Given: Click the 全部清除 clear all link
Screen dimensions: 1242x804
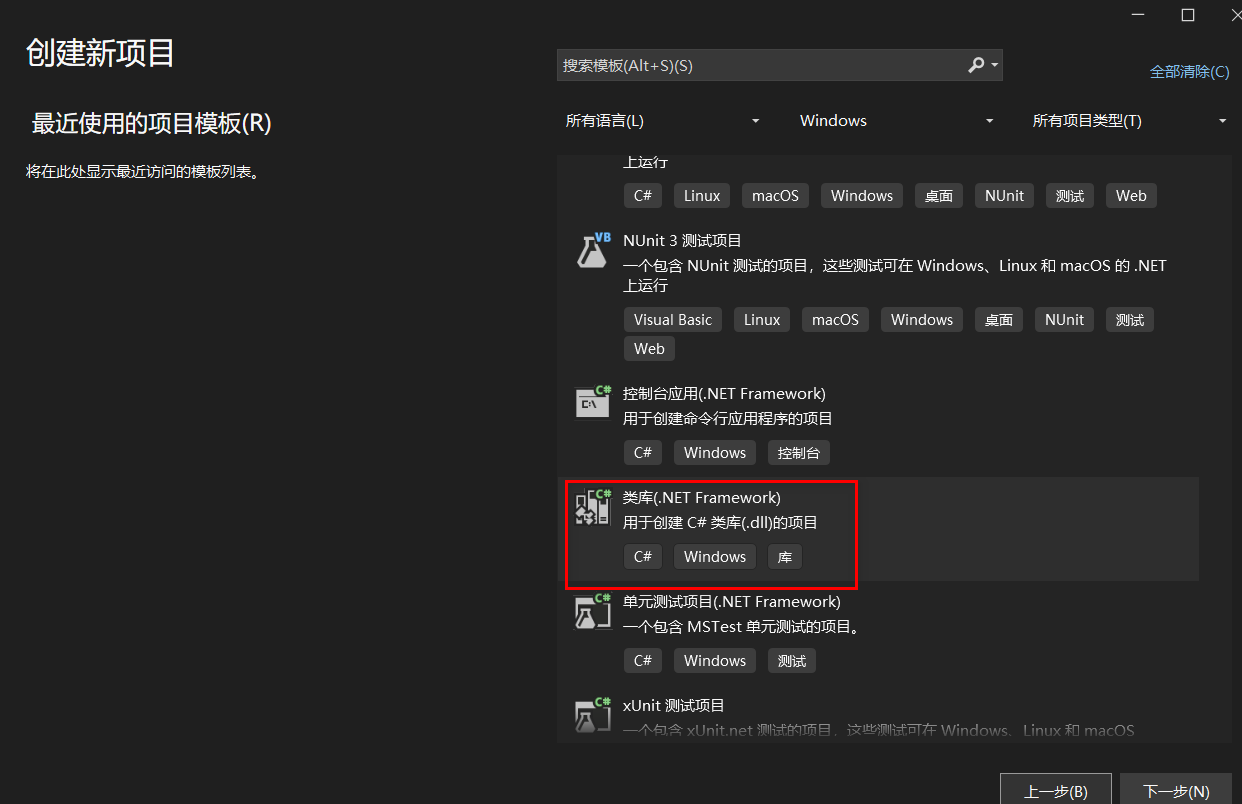Looking at the screenshot, I should [x=1189, y=72].
